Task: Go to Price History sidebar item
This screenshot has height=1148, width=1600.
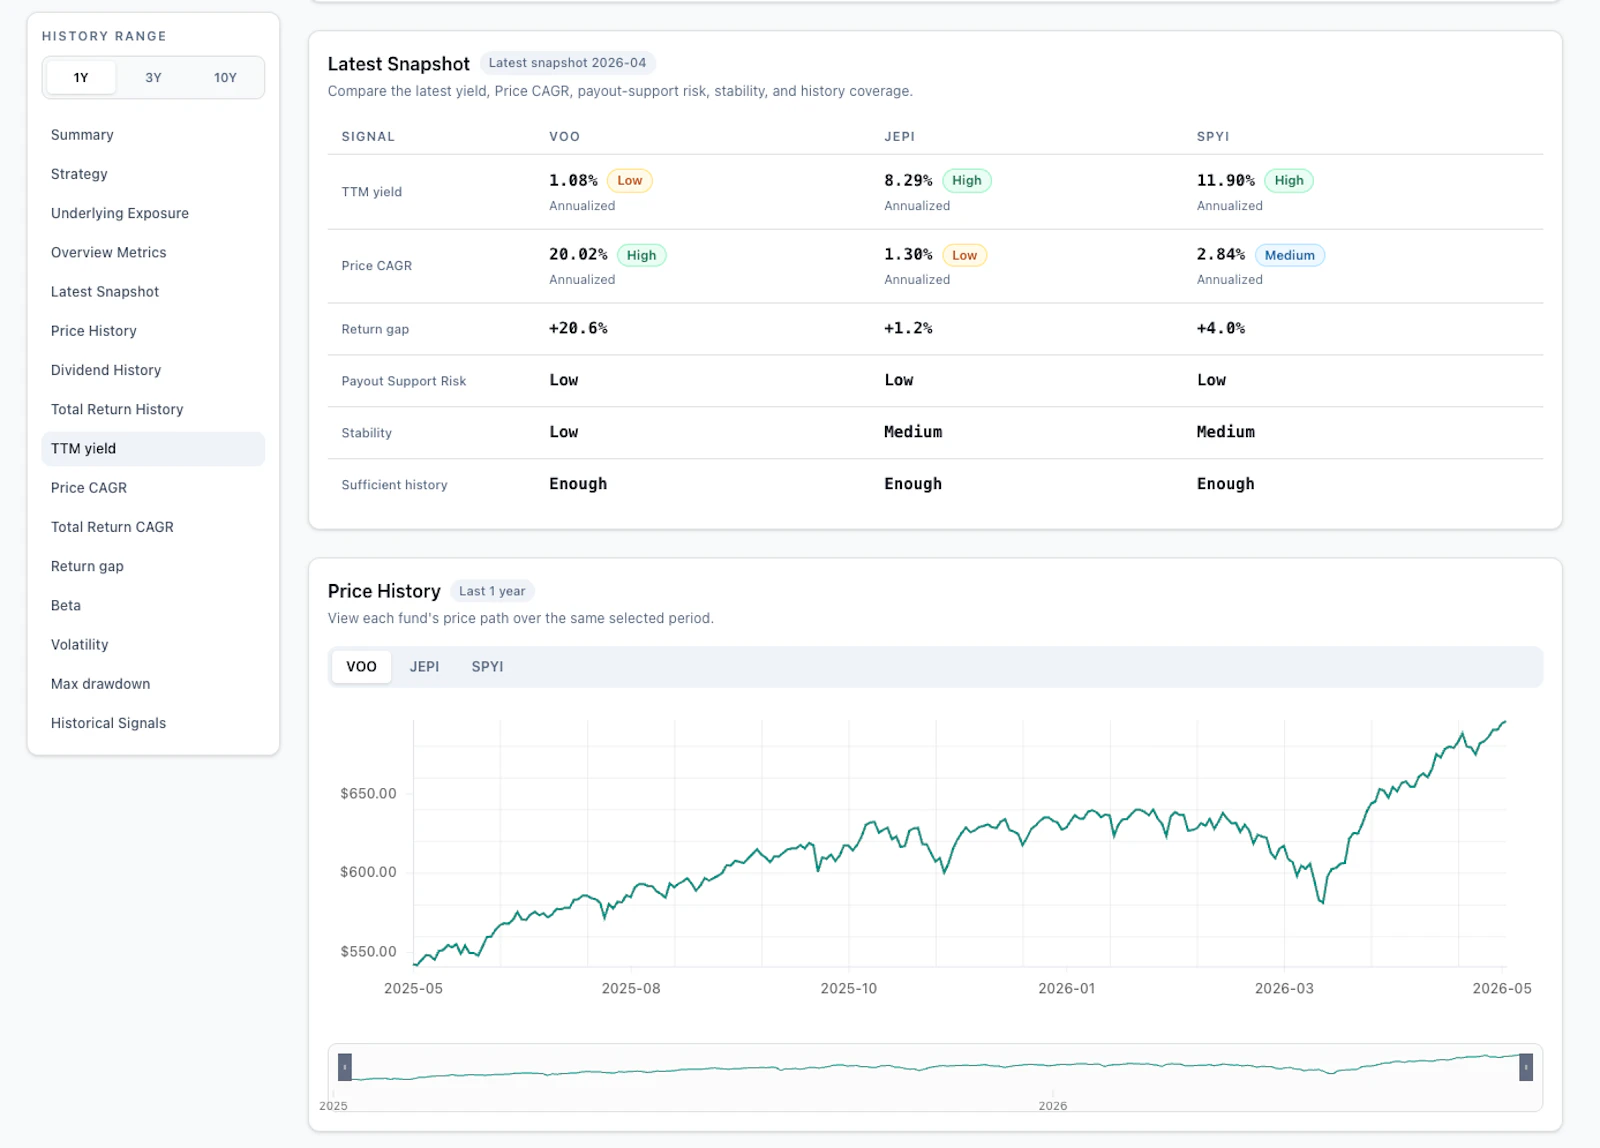Action: point(153,331)
